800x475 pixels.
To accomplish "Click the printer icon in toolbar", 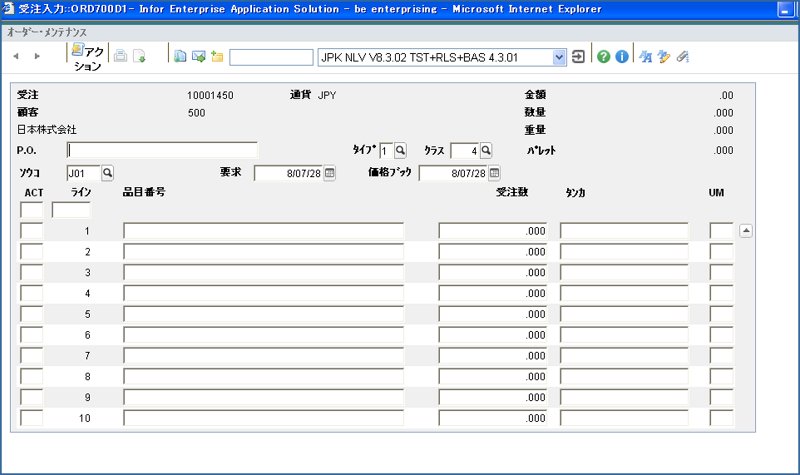I will click(x=120, y=56).
